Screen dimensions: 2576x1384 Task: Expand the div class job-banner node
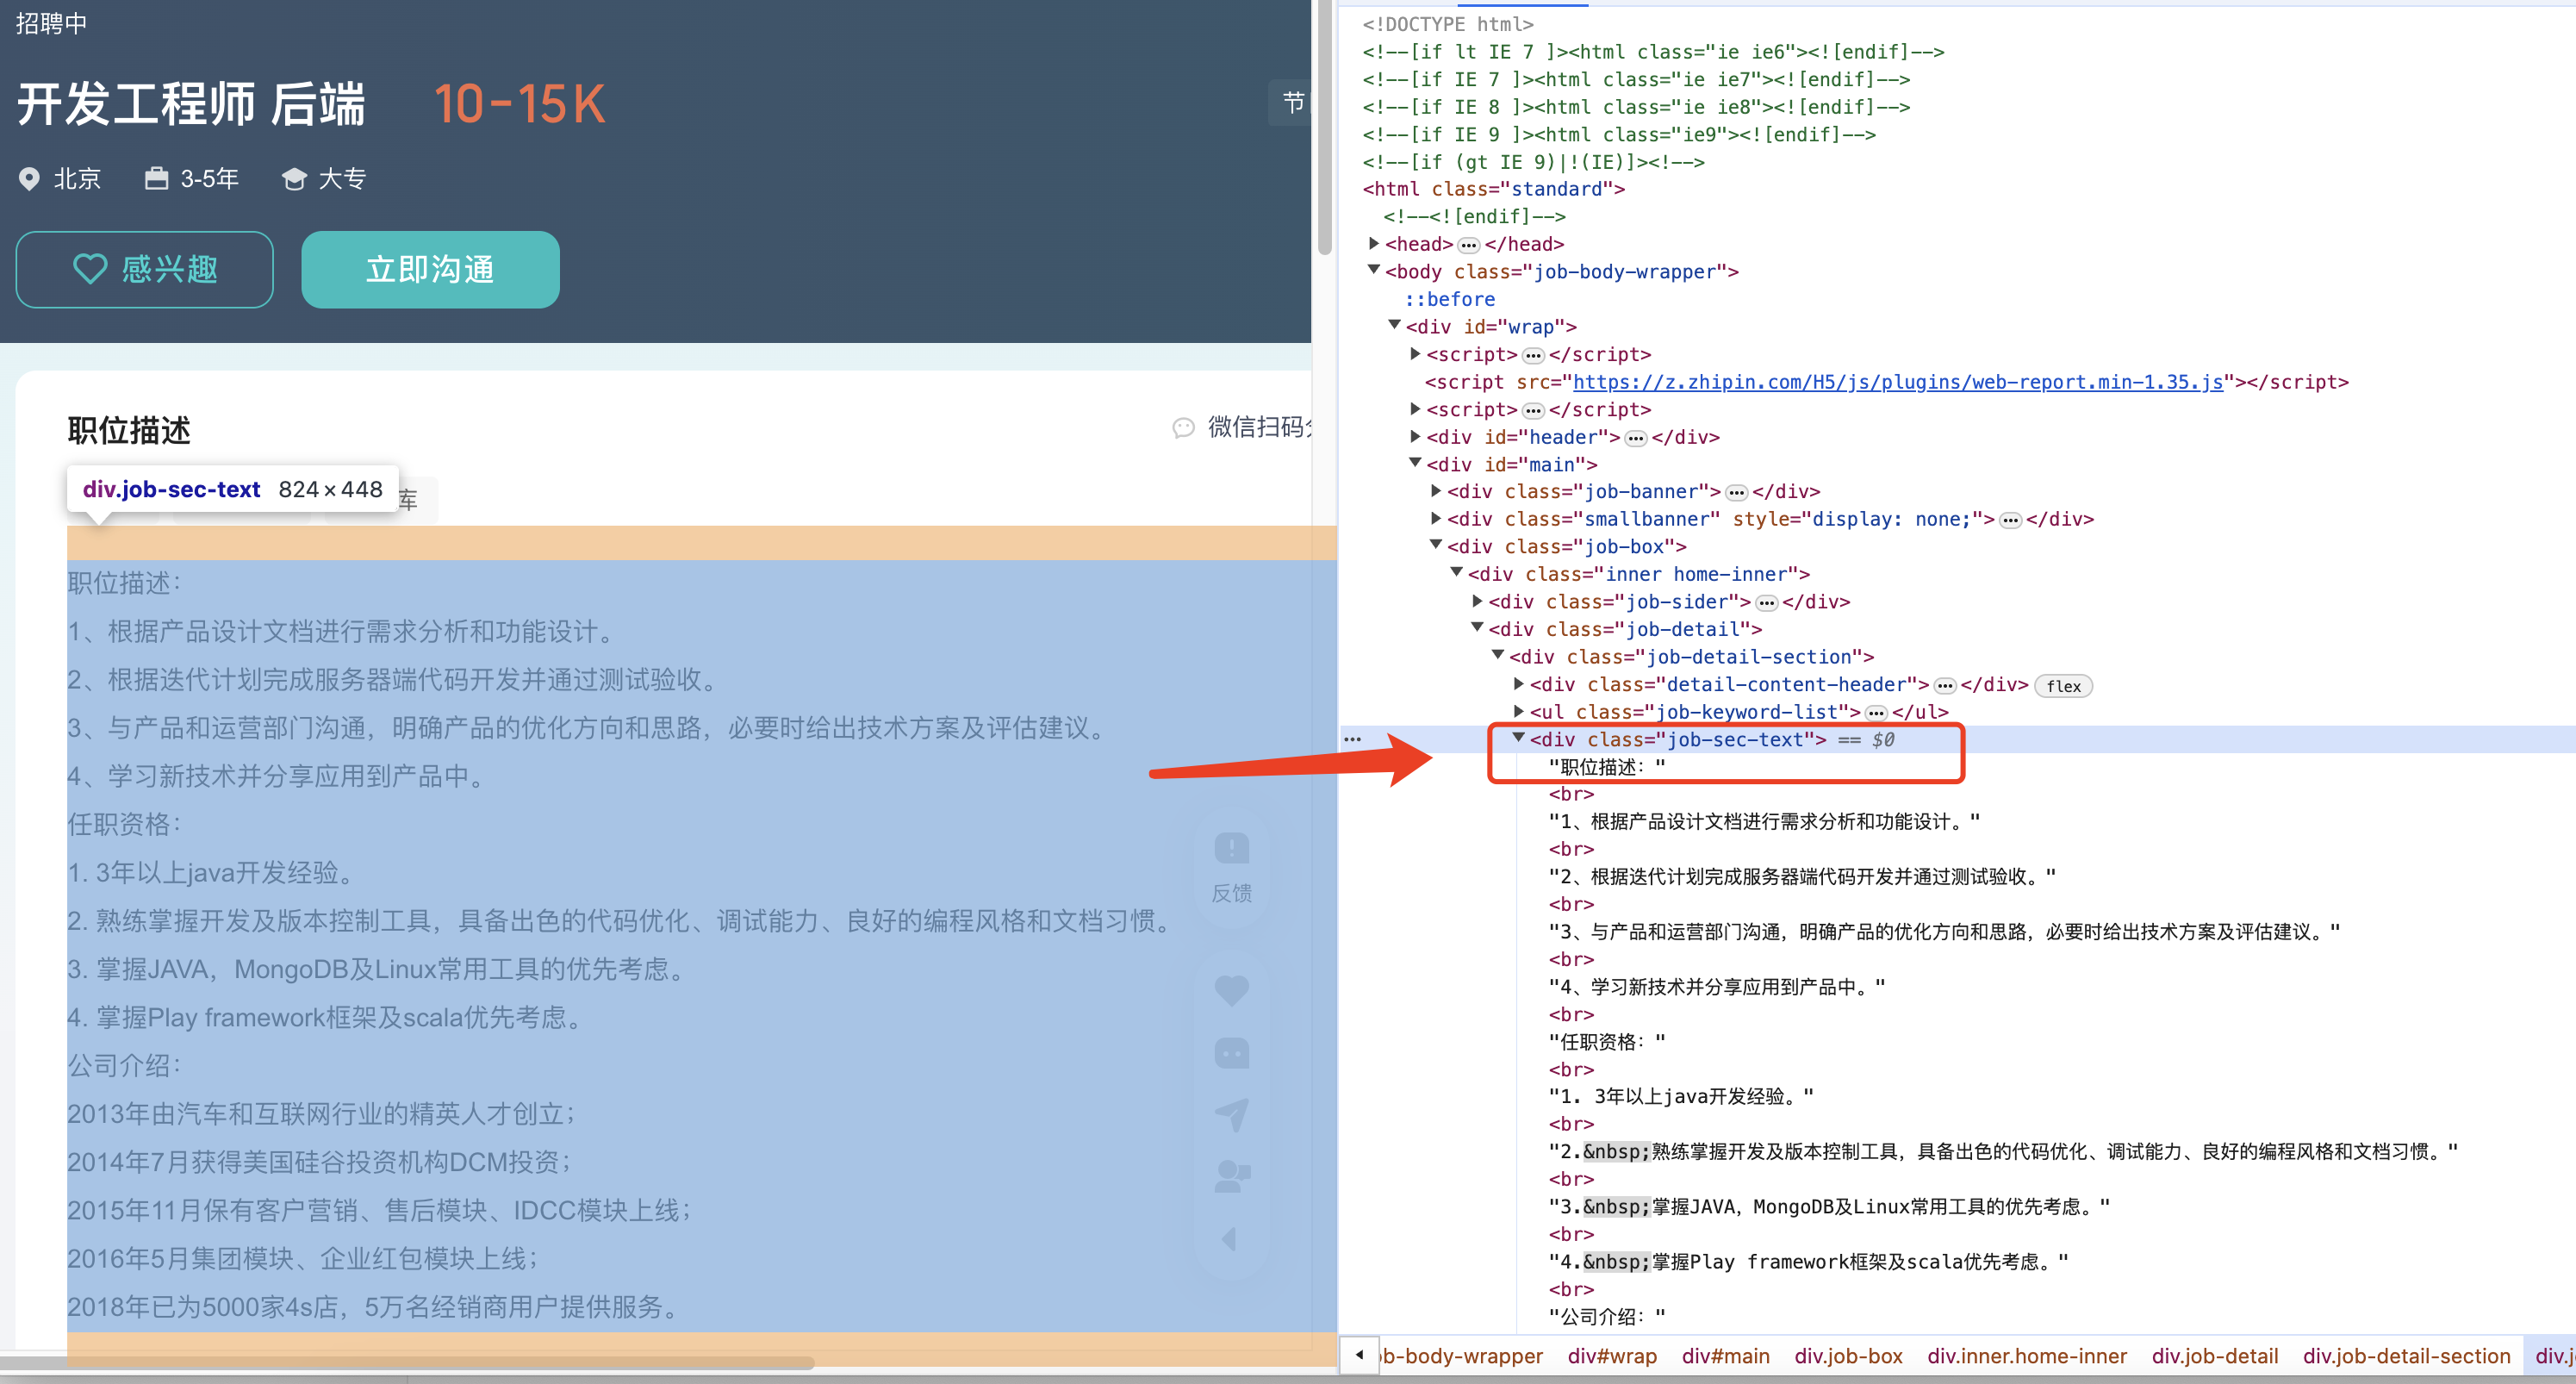1436,490
